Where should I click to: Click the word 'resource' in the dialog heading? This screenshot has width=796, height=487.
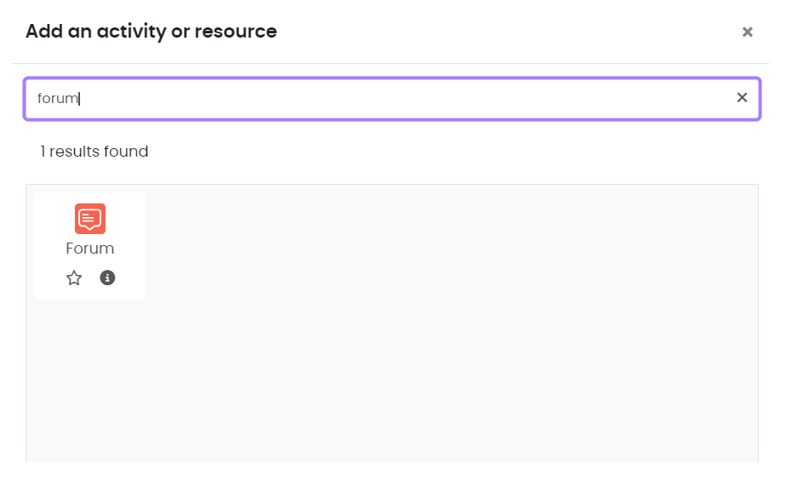[240, 32]
